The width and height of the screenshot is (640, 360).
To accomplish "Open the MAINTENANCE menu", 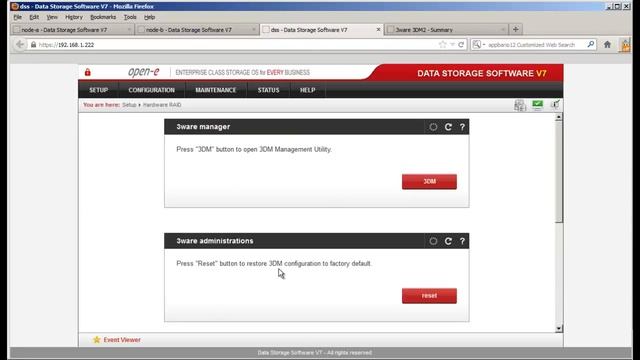I will click(x=216, y=90).
